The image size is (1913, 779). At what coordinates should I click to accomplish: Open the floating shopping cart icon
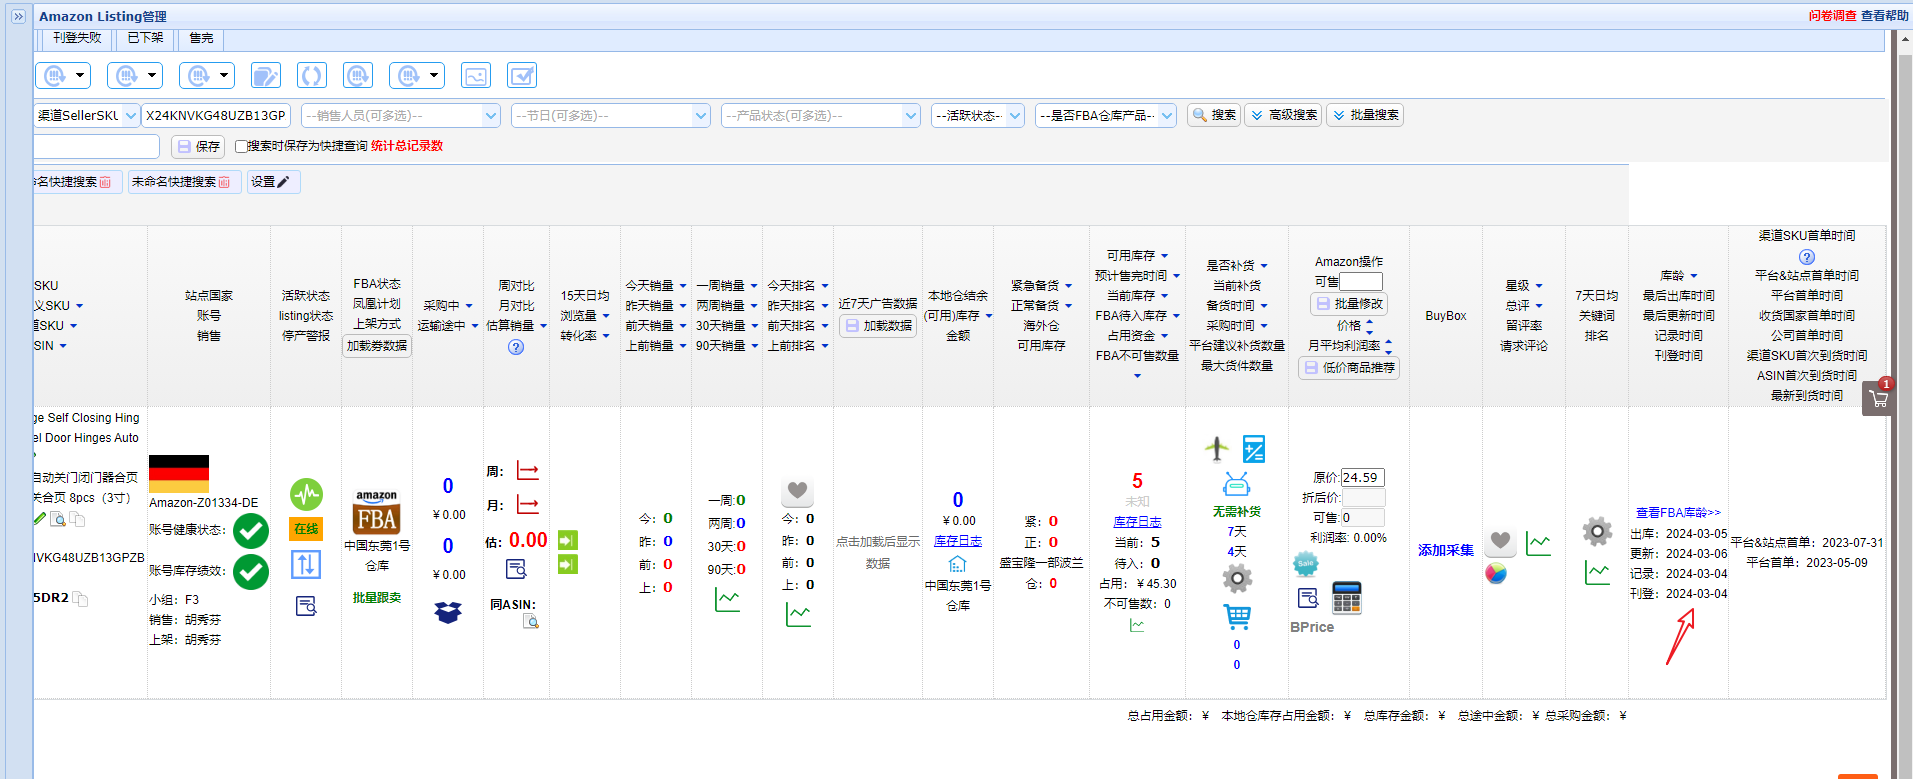(1878, 398)
